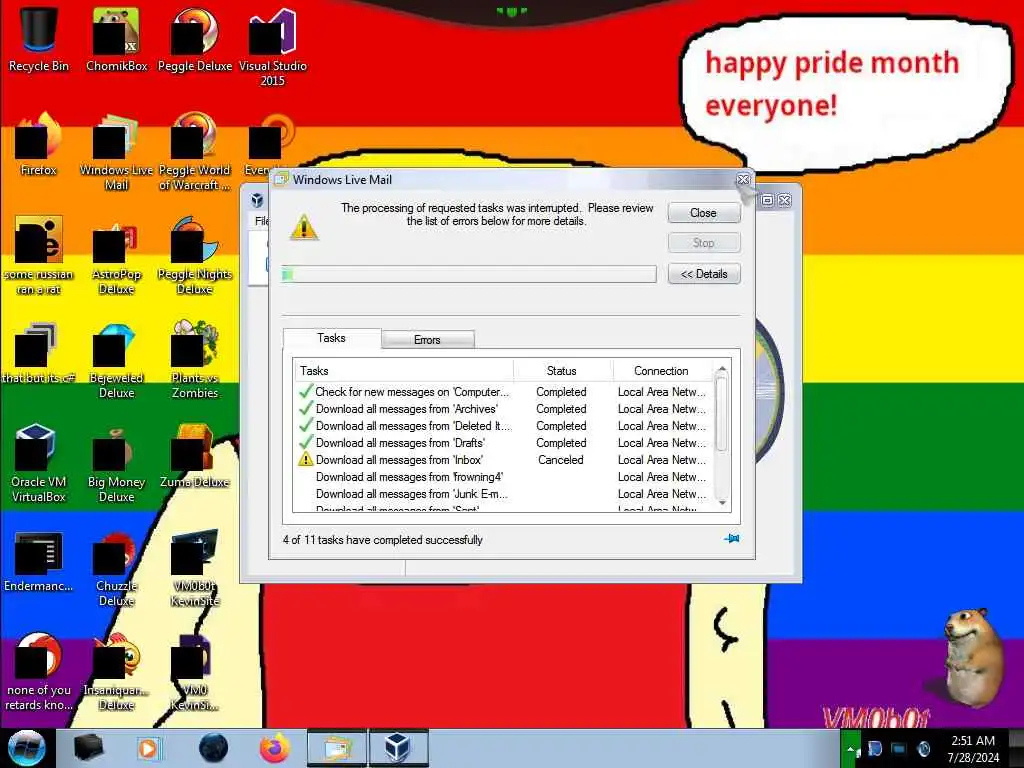This screenshot has width=1024, height=768.
Task: Click the taskbar clock showing 2:51 AM
Action: click(x=973, y=748)
